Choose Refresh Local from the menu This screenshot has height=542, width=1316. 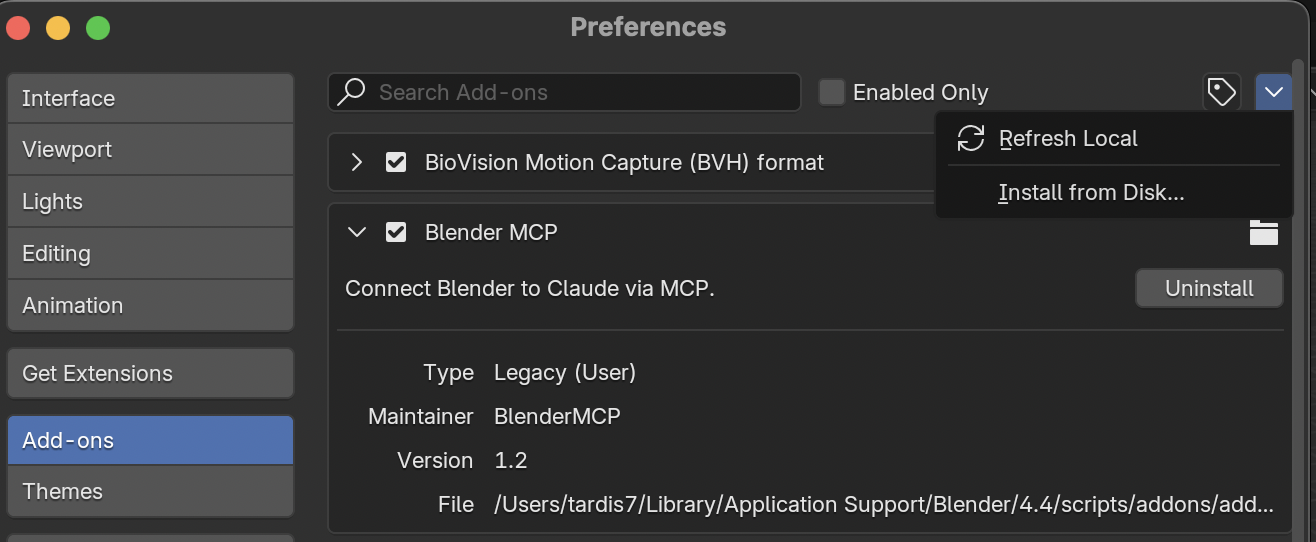tap(1068, 138)
